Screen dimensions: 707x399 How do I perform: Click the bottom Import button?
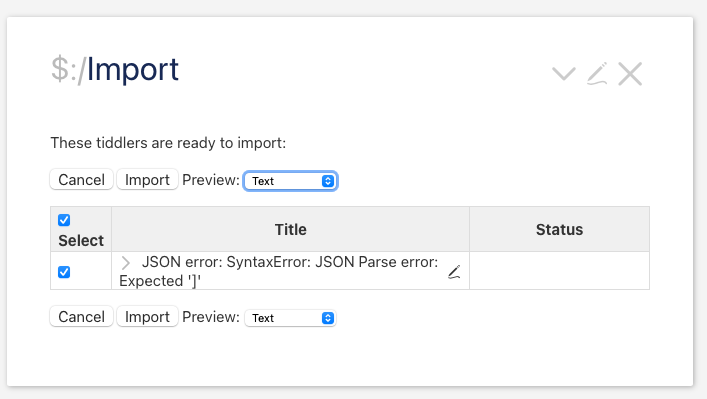pyautogui.click(x=147, y=317)
